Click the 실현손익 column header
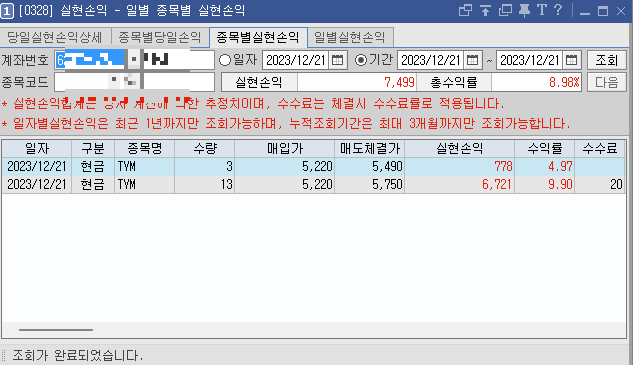This screenshot has width=633, height=365. [459, 149]
